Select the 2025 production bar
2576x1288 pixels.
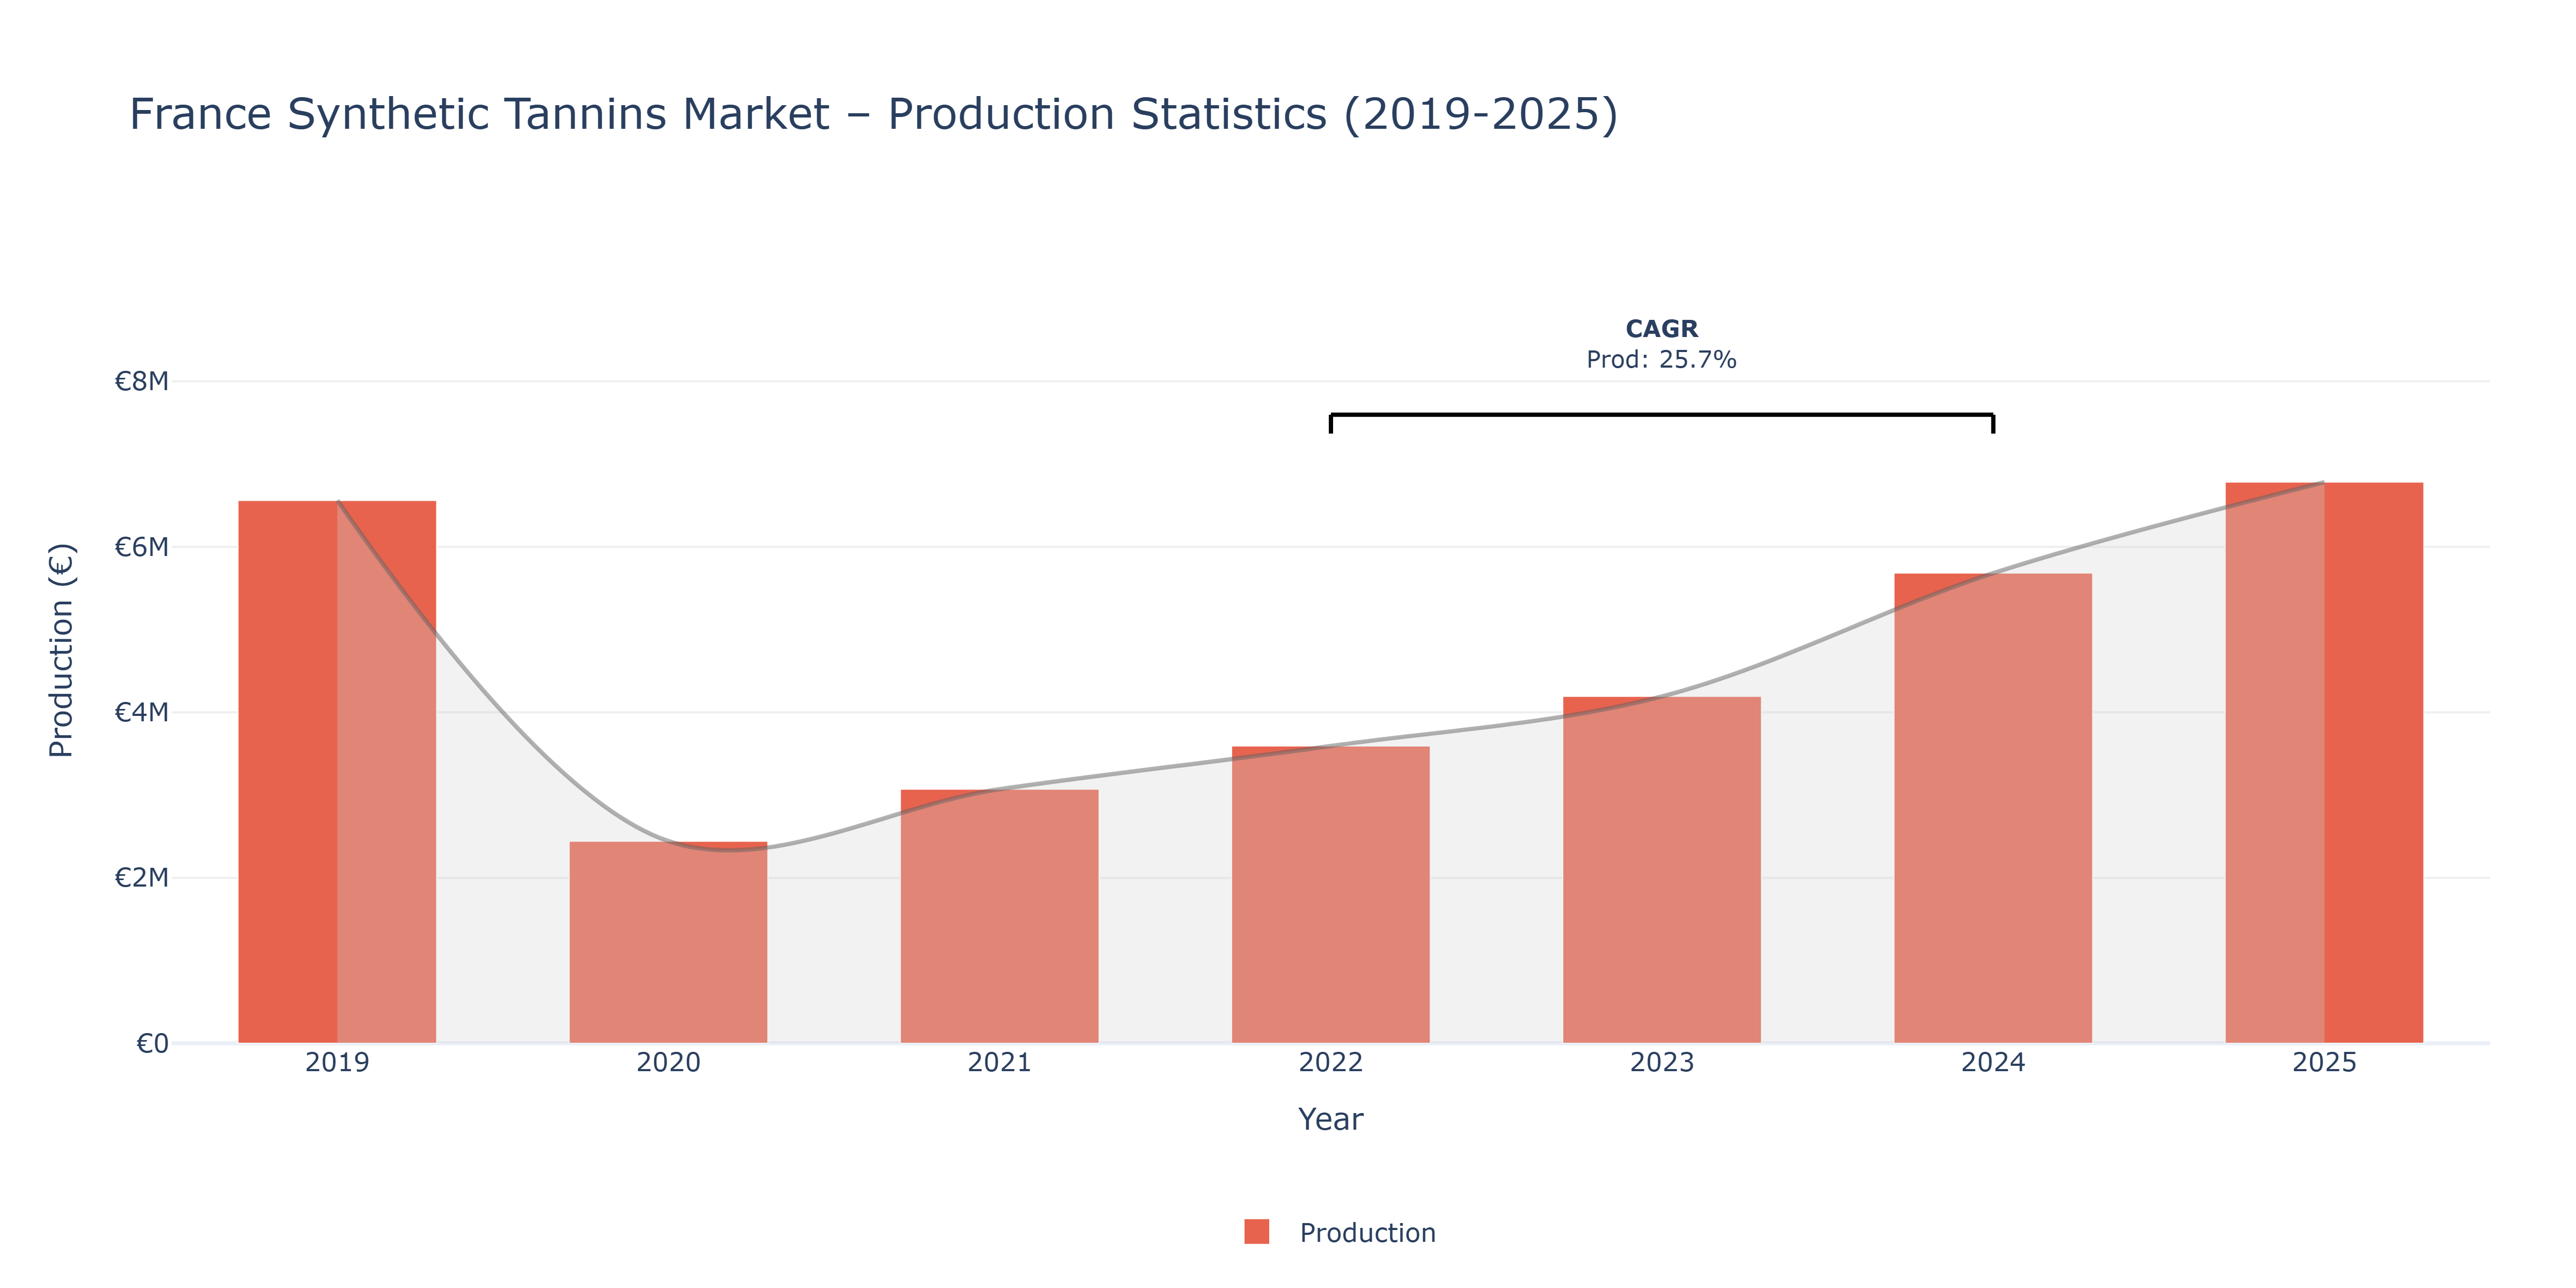click(x=2324, y=763)
